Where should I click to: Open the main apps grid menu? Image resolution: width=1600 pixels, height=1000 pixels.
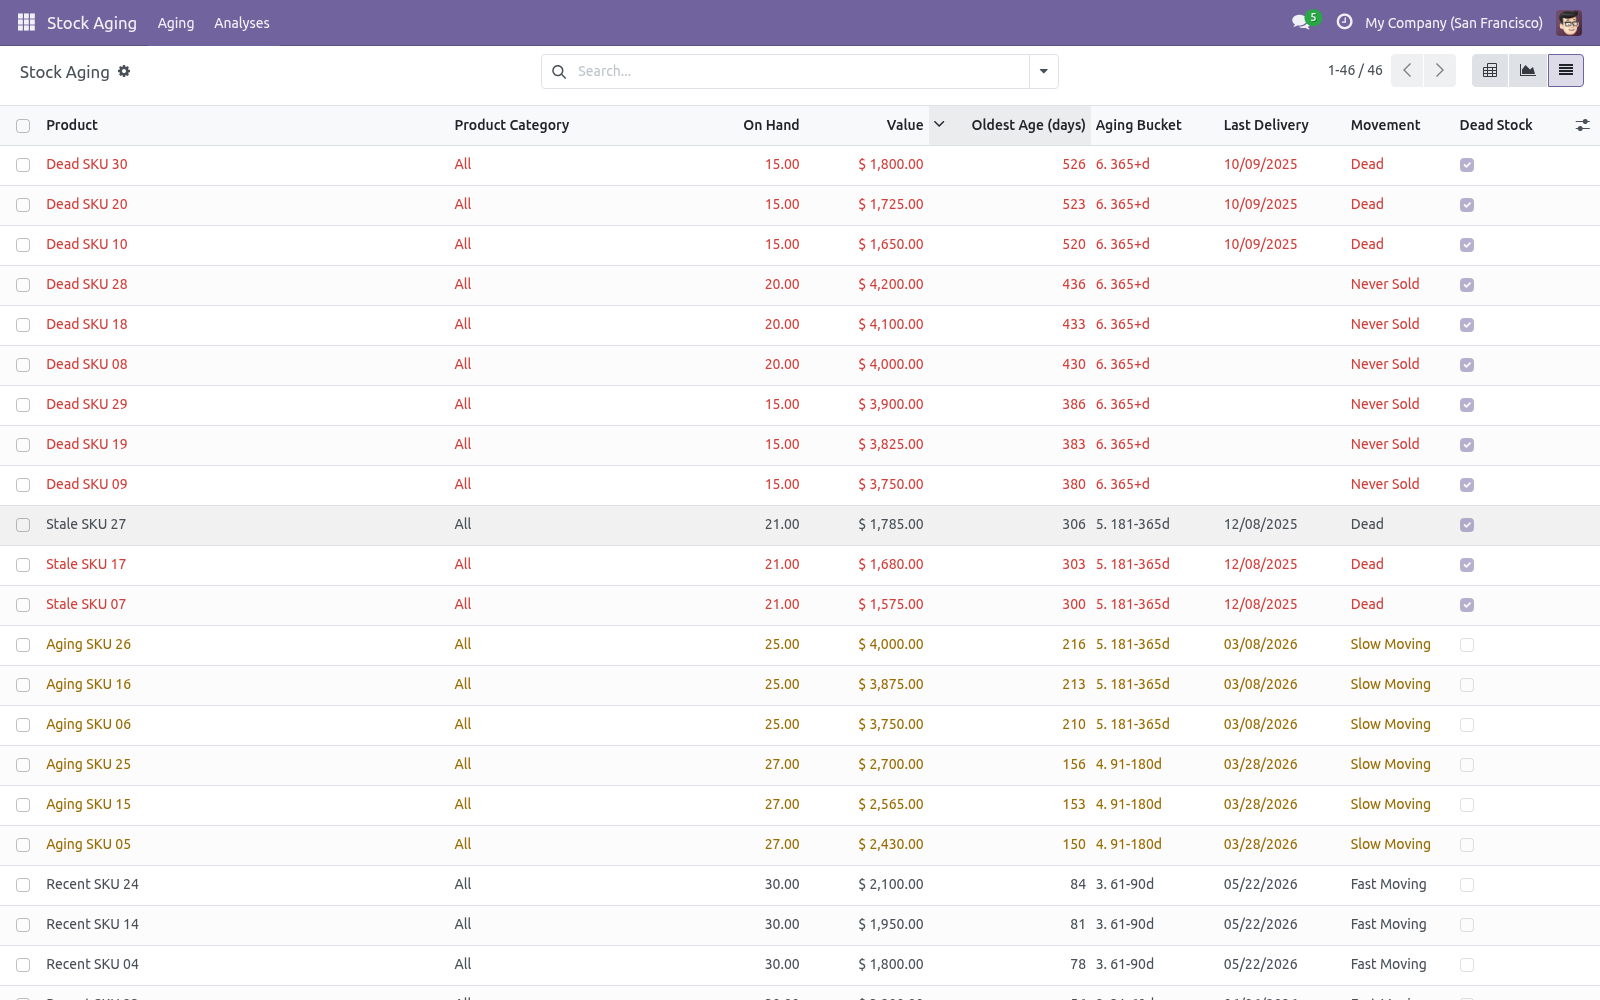tap(26, 22)
